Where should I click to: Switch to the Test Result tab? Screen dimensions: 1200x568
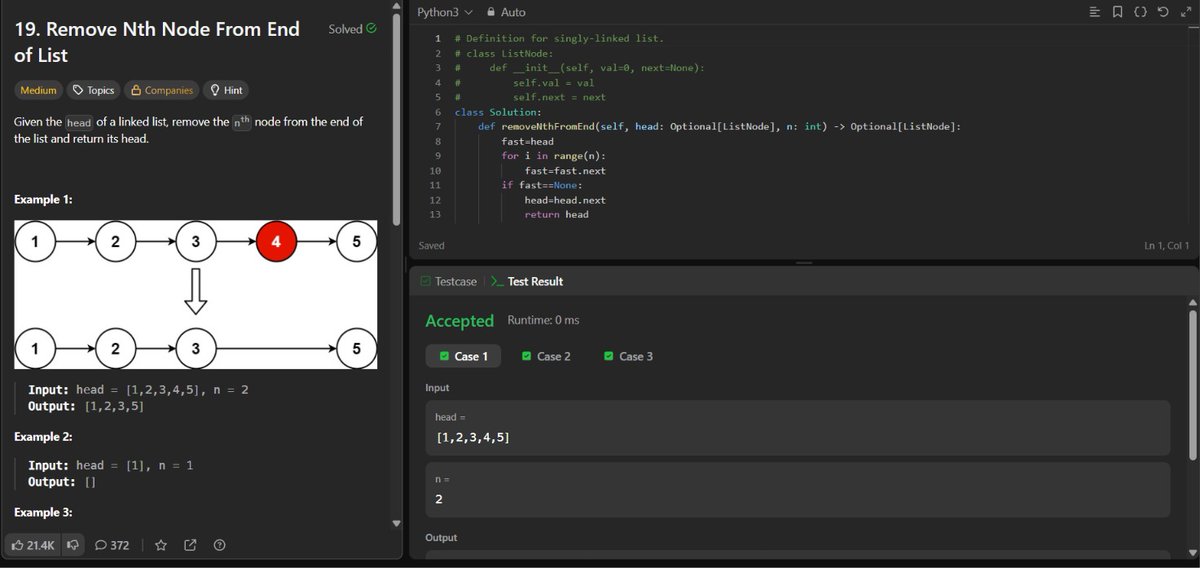(528, 281)
